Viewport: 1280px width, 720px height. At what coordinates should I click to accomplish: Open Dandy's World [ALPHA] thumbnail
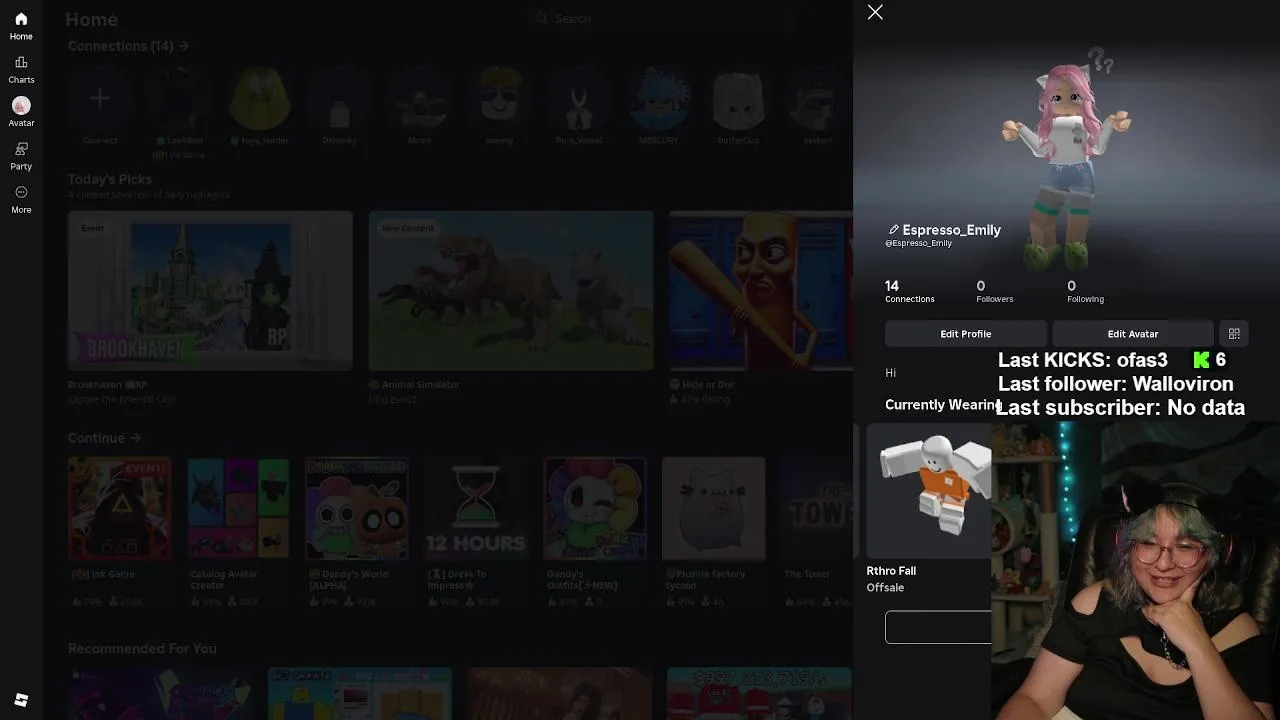[357, 509]
